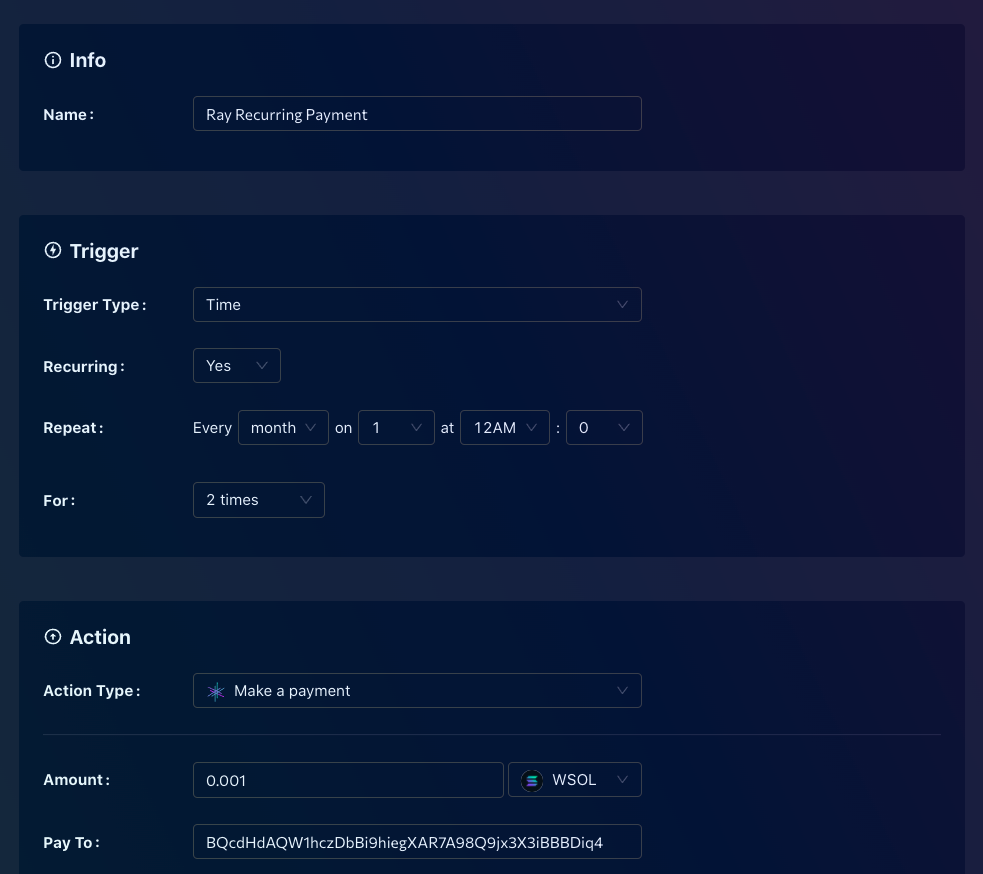The width and height of the screenshot is (983, 874).
Task: Open the hour dropdown showing 12AM
Action: coord(505,427)
